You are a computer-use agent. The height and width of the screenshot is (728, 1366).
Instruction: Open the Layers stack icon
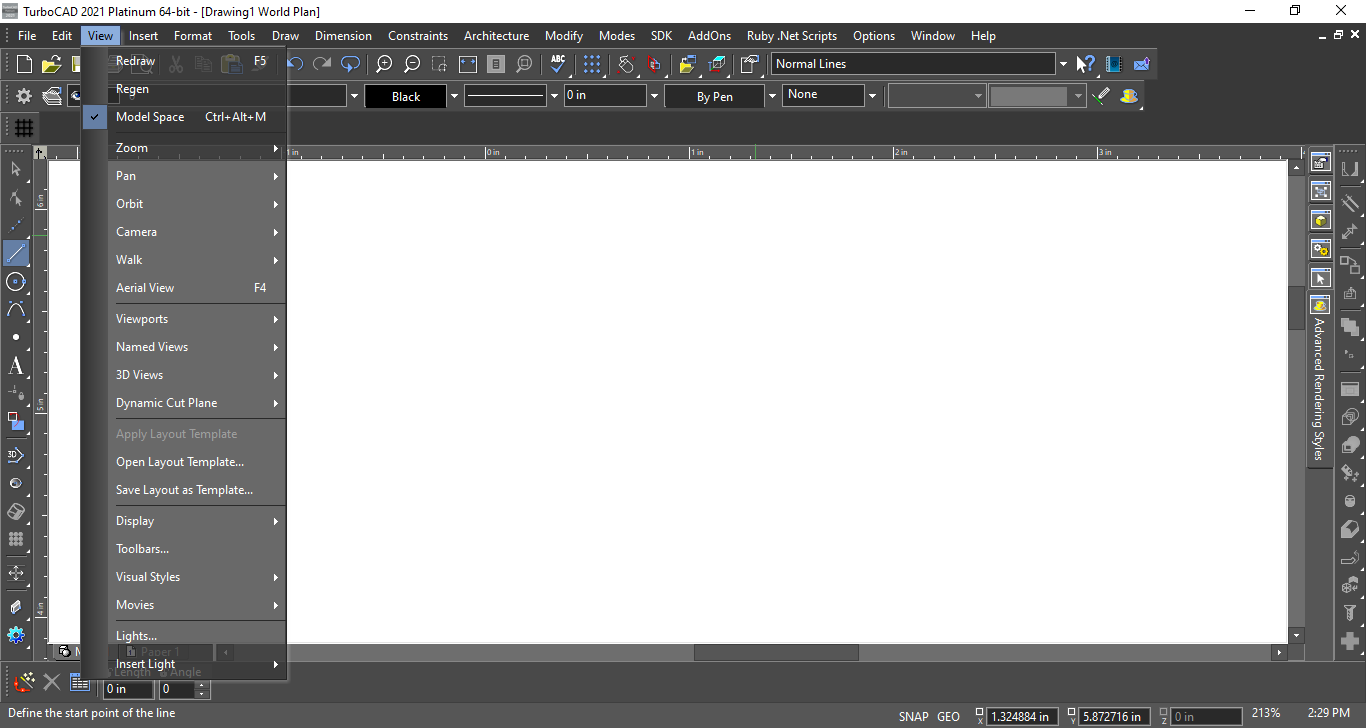click(52, 96)
